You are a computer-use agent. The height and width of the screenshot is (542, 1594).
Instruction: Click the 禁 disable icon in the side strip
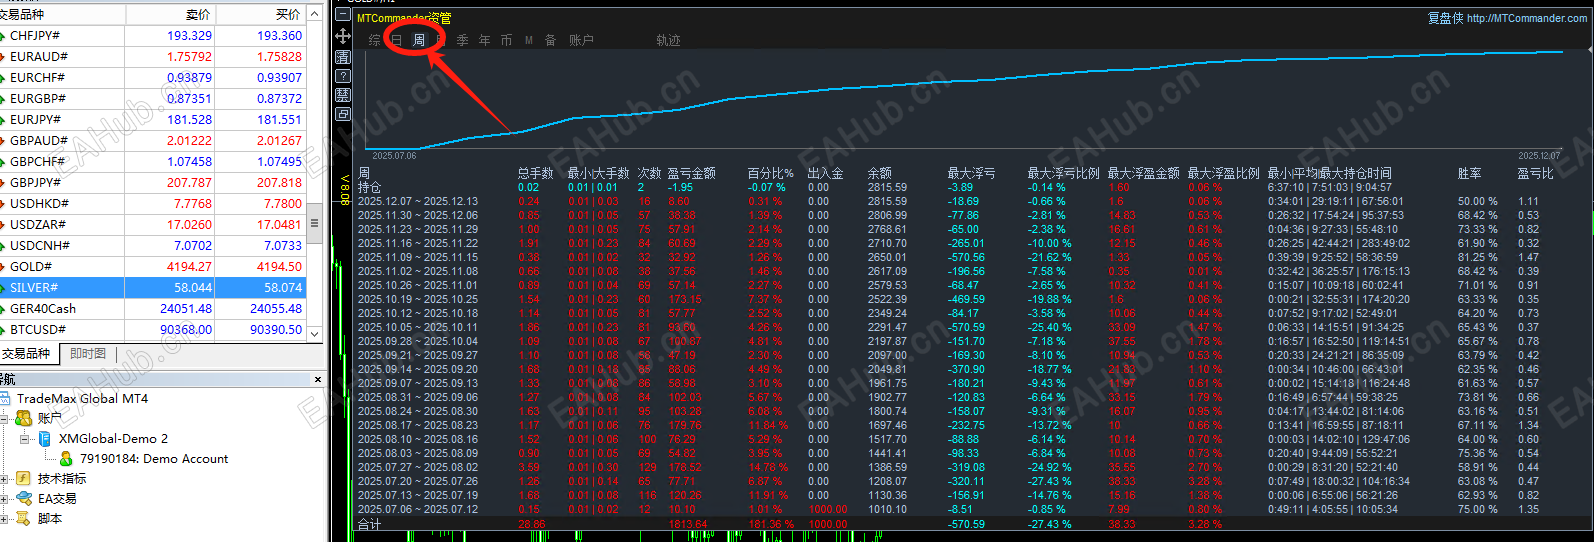[343, 95]
